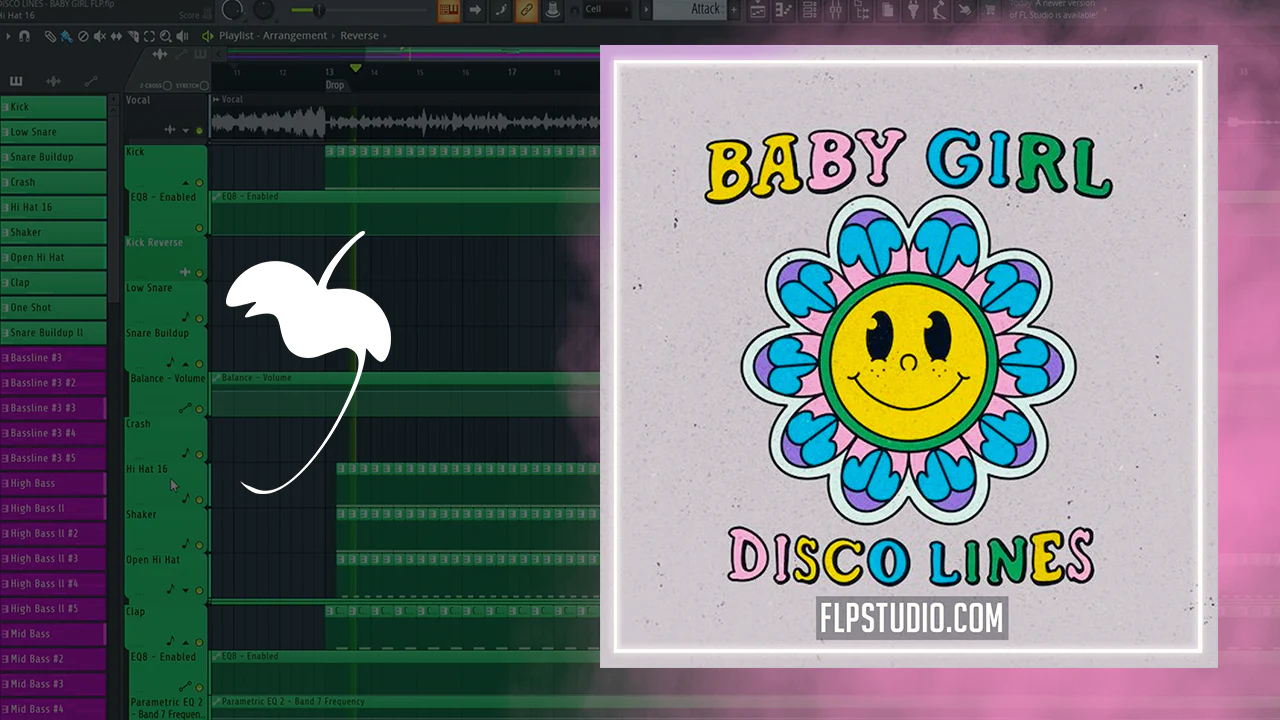The image size is (1280, 720).
Task: Click the magnet snap icon in playlist toolbar
Action: pos(24,36)
